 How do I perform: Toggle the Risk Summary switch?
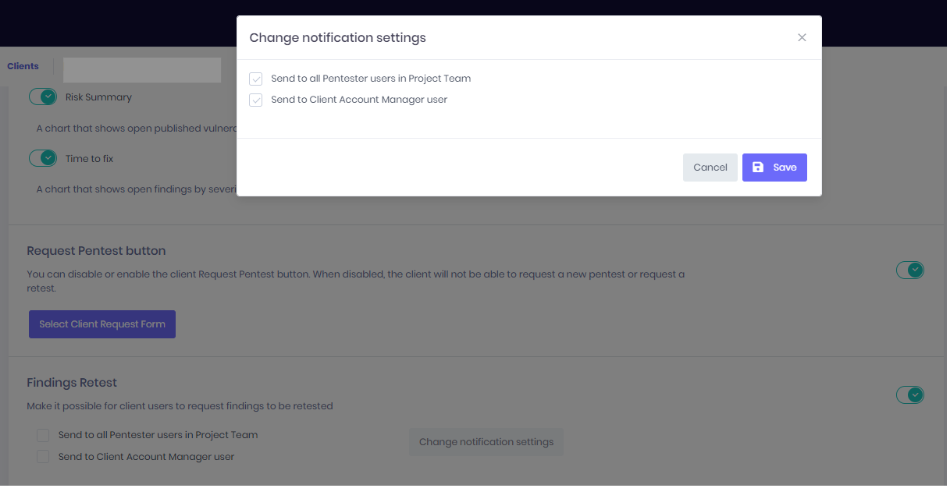pyautogui.click(x=43, y=97)
